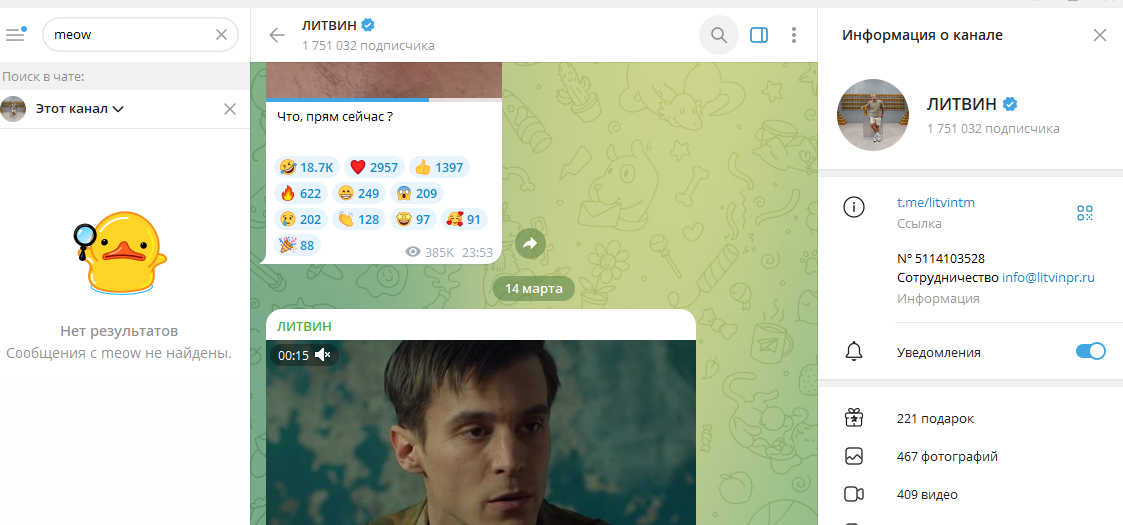Add red heart reaction with 2957
This screenshot has height=525, width=1123.
(373, 168)
